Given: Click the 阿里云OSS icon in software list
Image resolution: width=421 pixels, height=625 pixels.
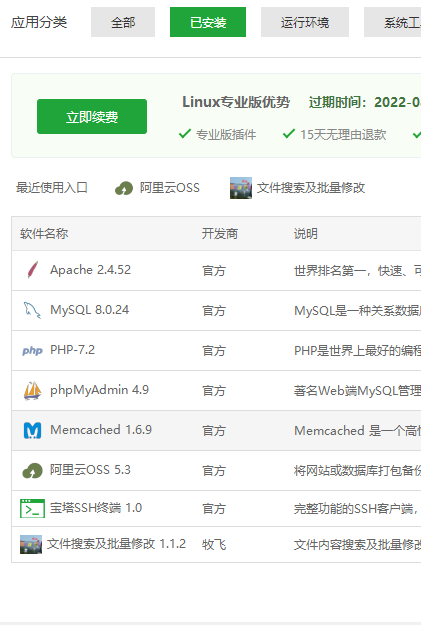Looking at the screenshot, I should coord(32,470).
